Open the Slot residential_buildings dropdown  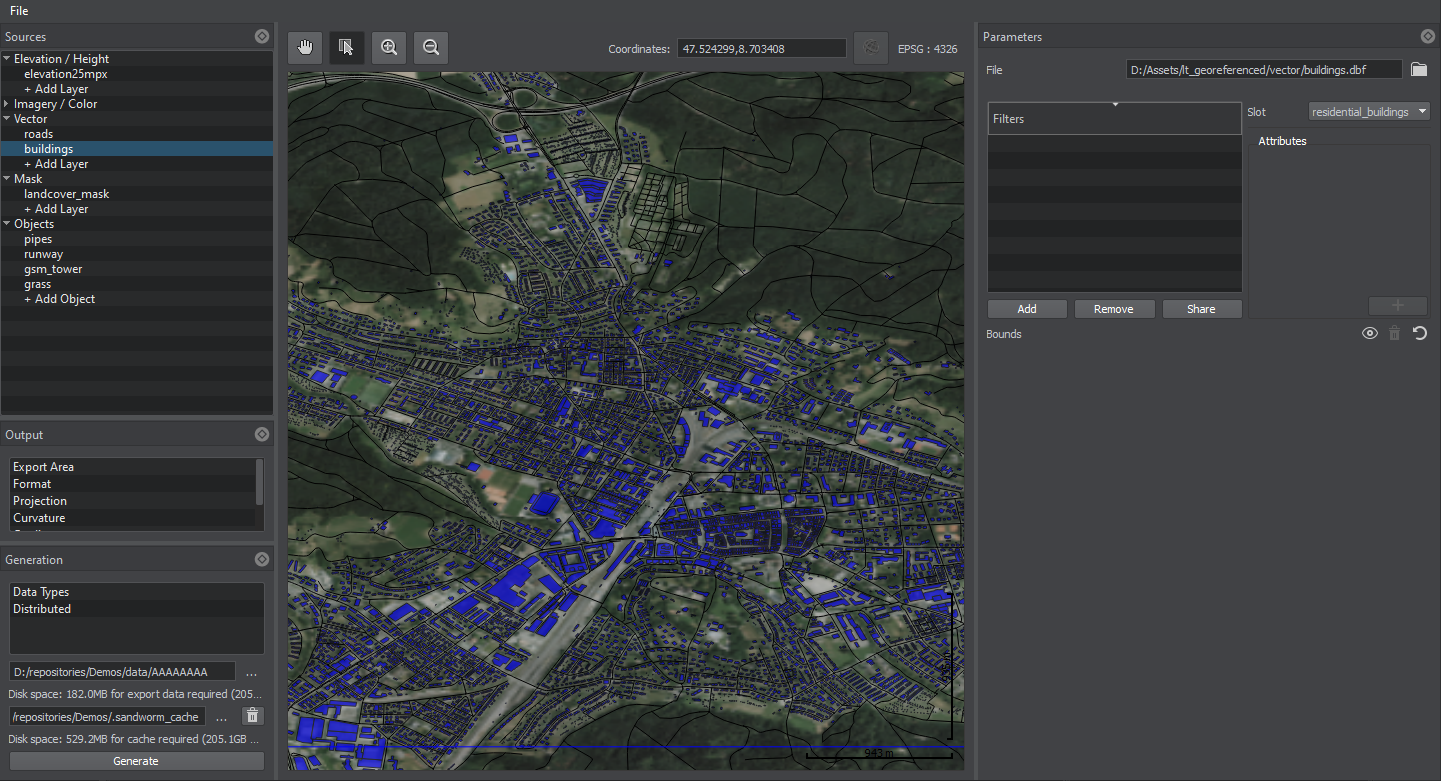click(1369, 112)
